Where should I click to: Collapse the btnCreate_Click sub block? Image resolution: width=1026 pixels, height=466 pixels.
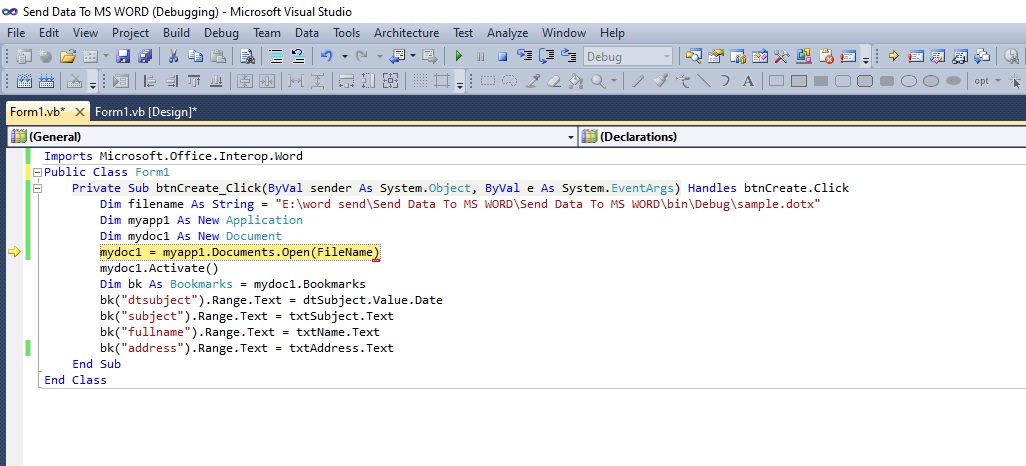(x=37, y=188)
